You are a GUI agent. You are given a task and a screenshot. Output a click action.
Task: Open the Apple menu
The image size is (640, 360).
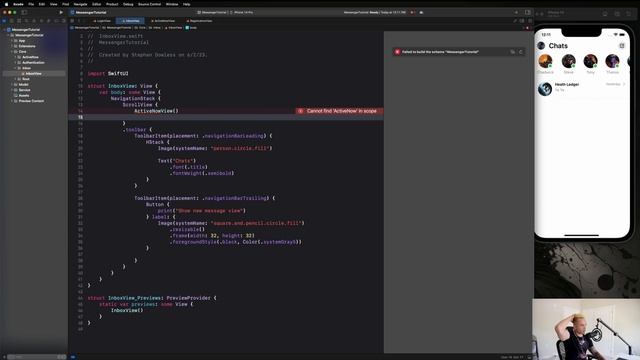tap(6, 4)
